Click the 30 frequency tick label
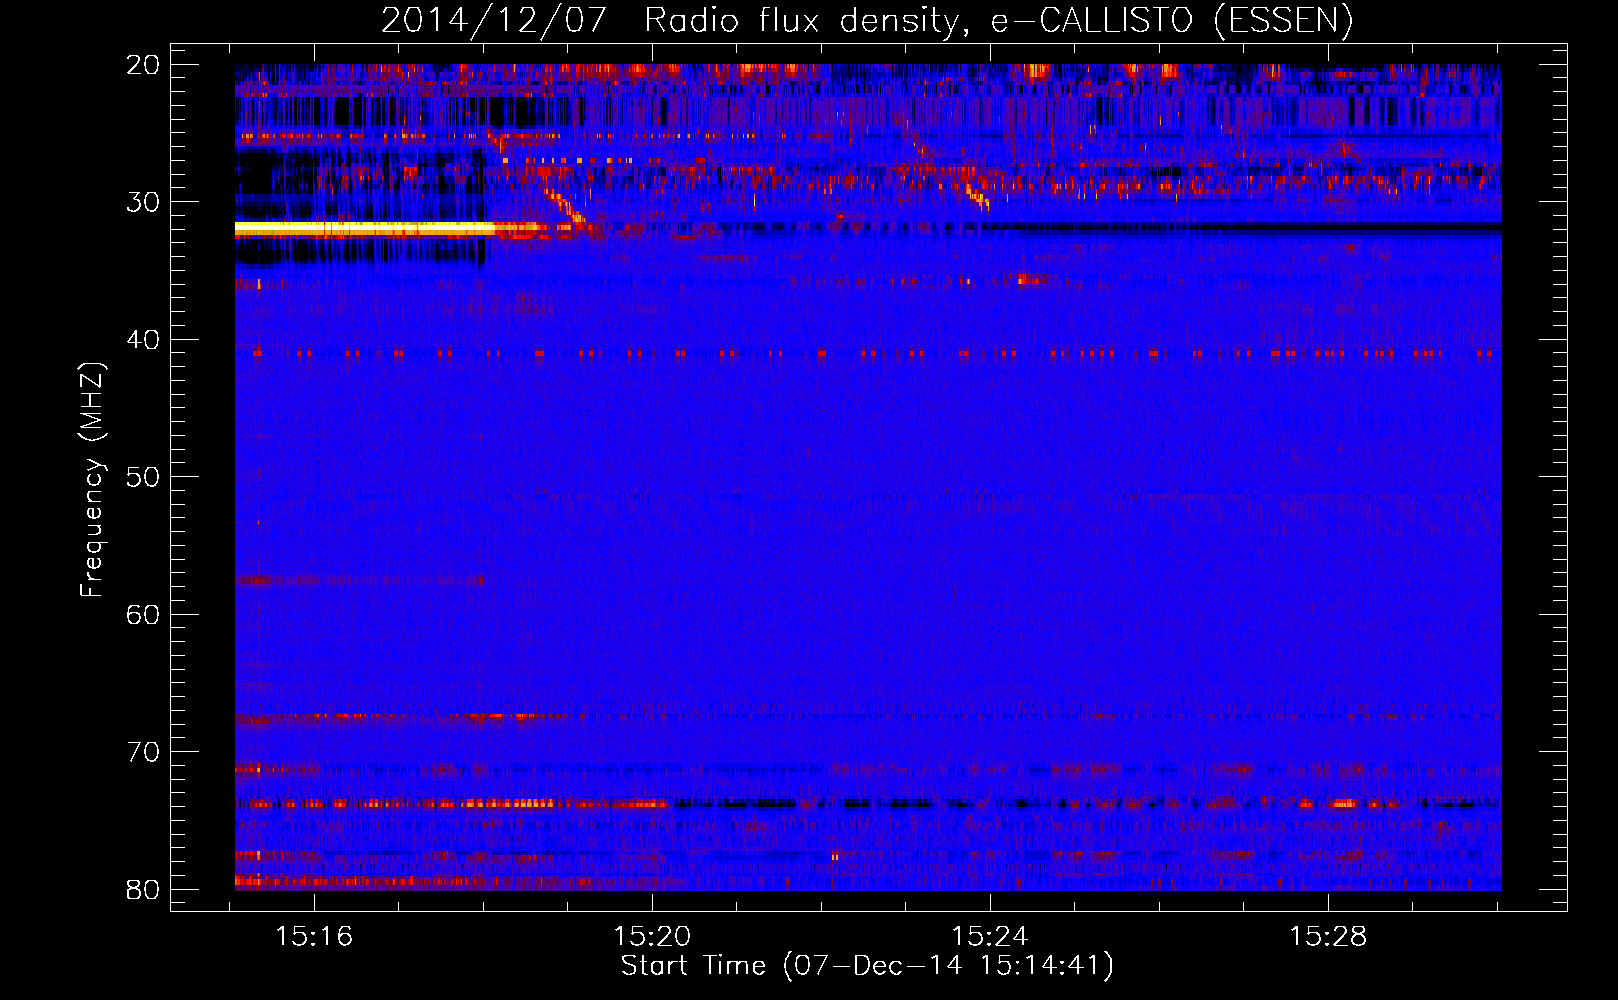Viewport: 1618px width, 1000px height. 144,202
